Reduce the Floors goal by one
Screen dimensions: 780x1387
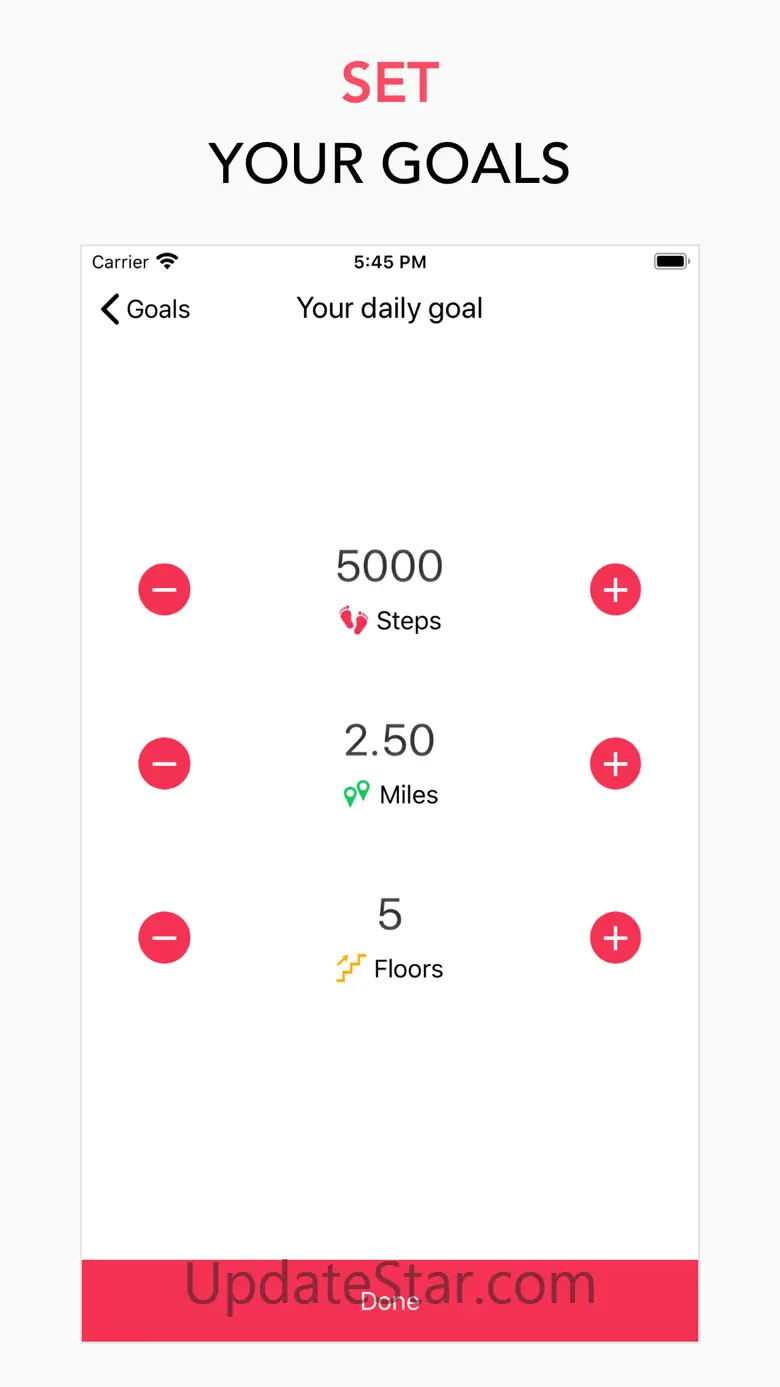coord(164,938)
